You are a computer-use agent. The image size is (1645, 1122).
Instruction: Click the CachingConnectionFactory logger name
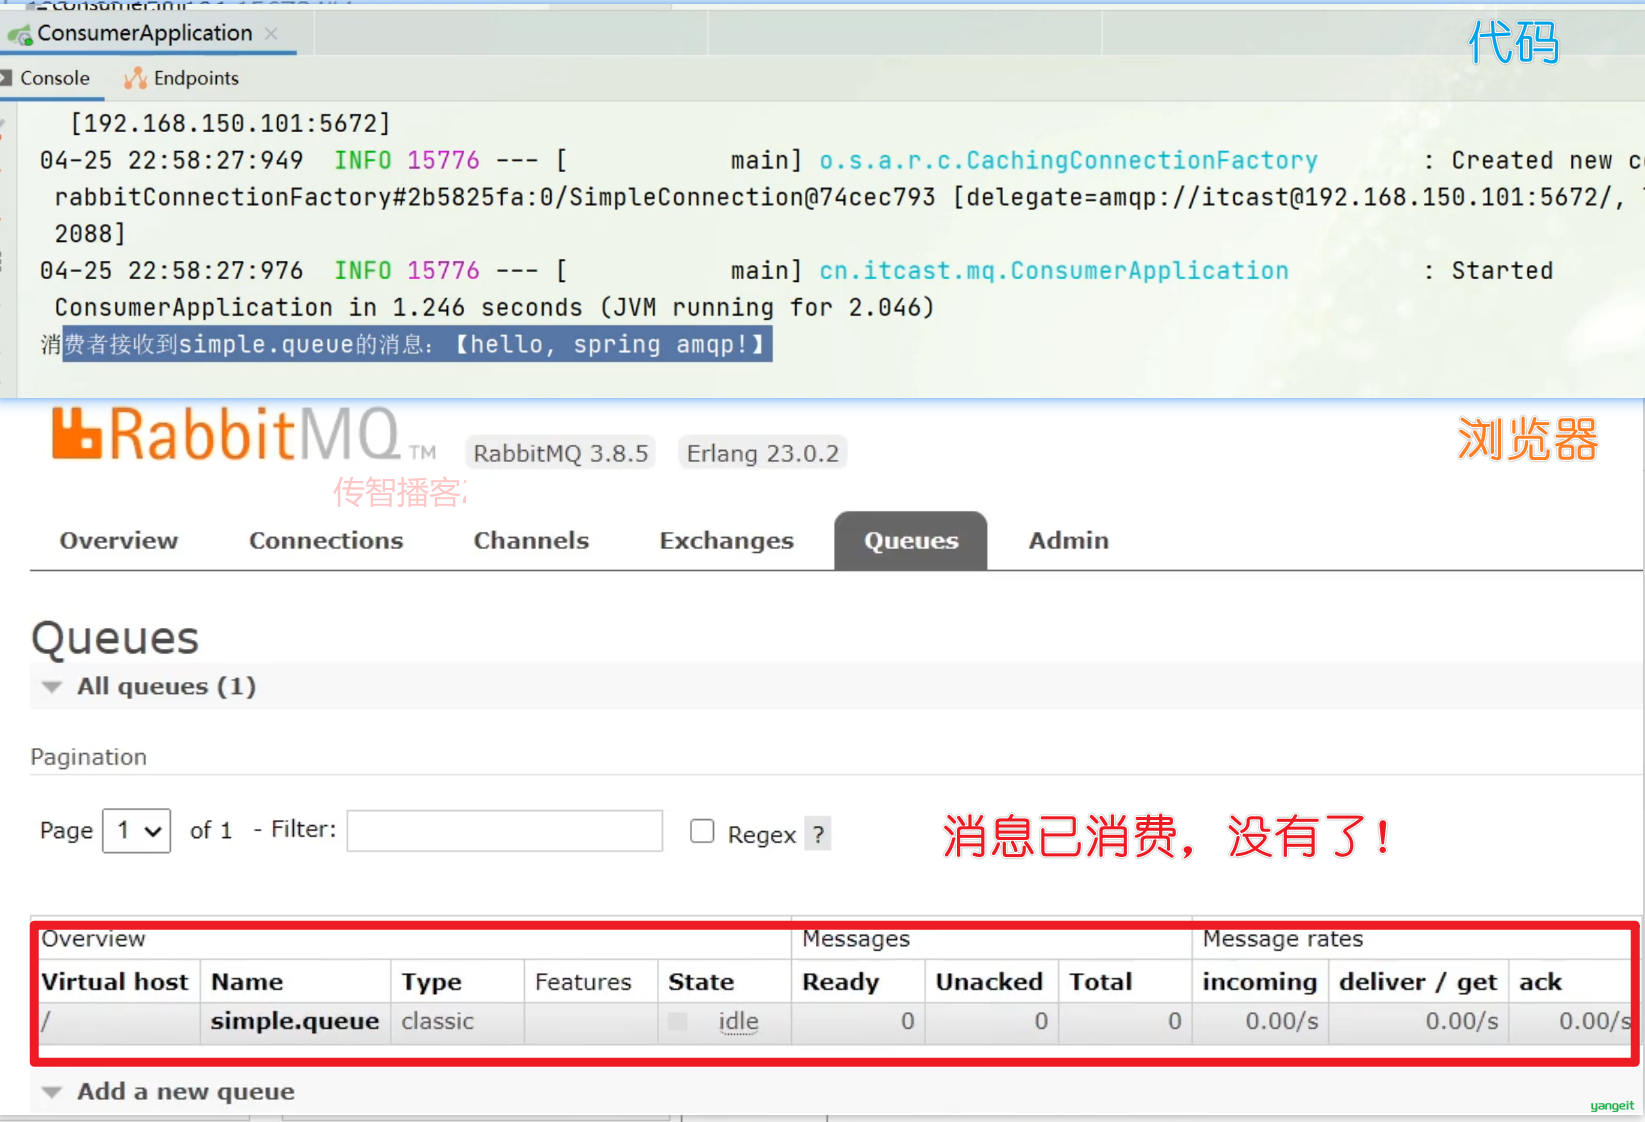click(x=1068, y=160)
